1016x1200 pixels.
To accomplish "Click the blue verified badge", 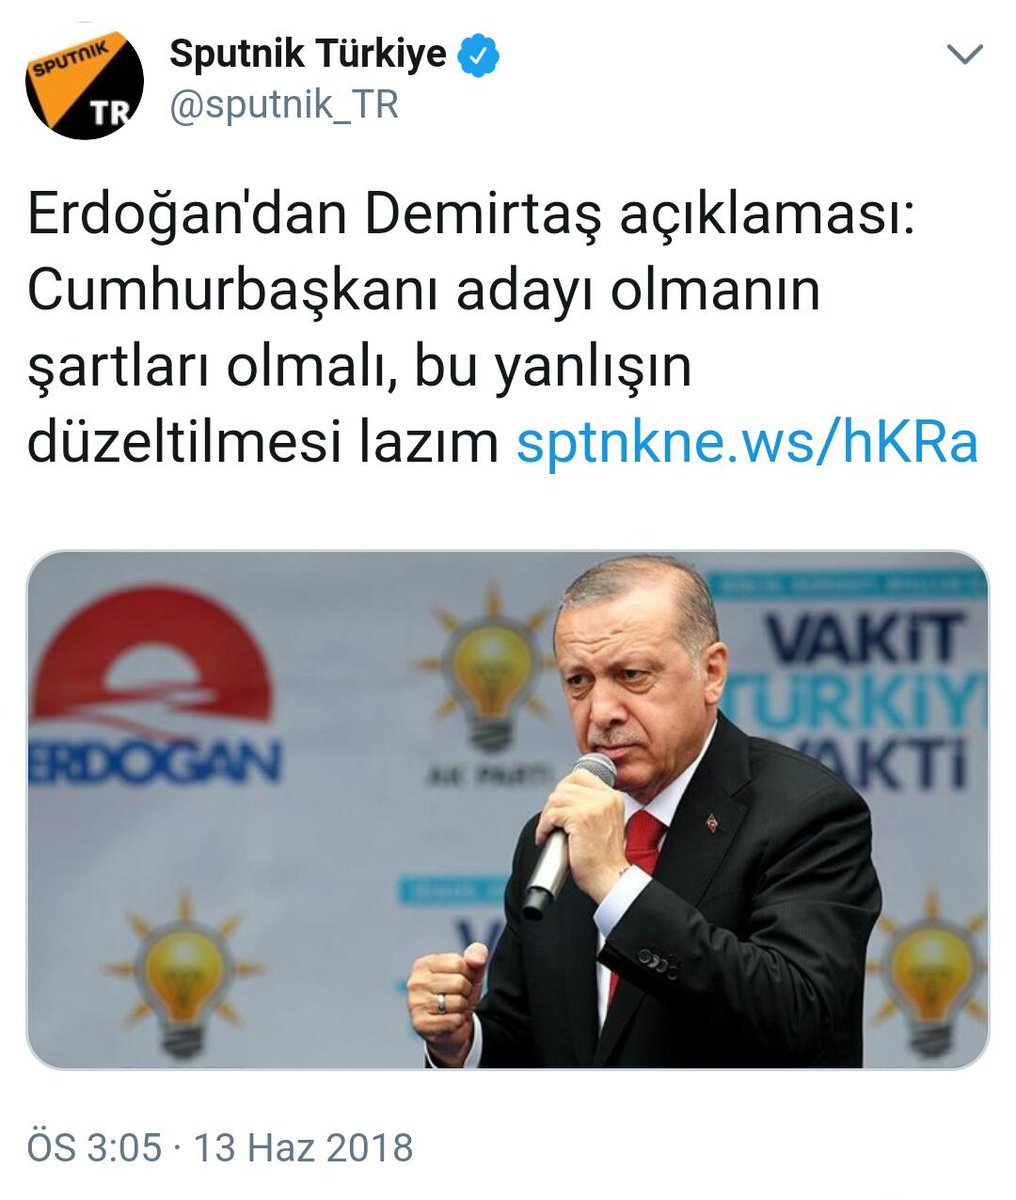I will (x=478, y=55).
